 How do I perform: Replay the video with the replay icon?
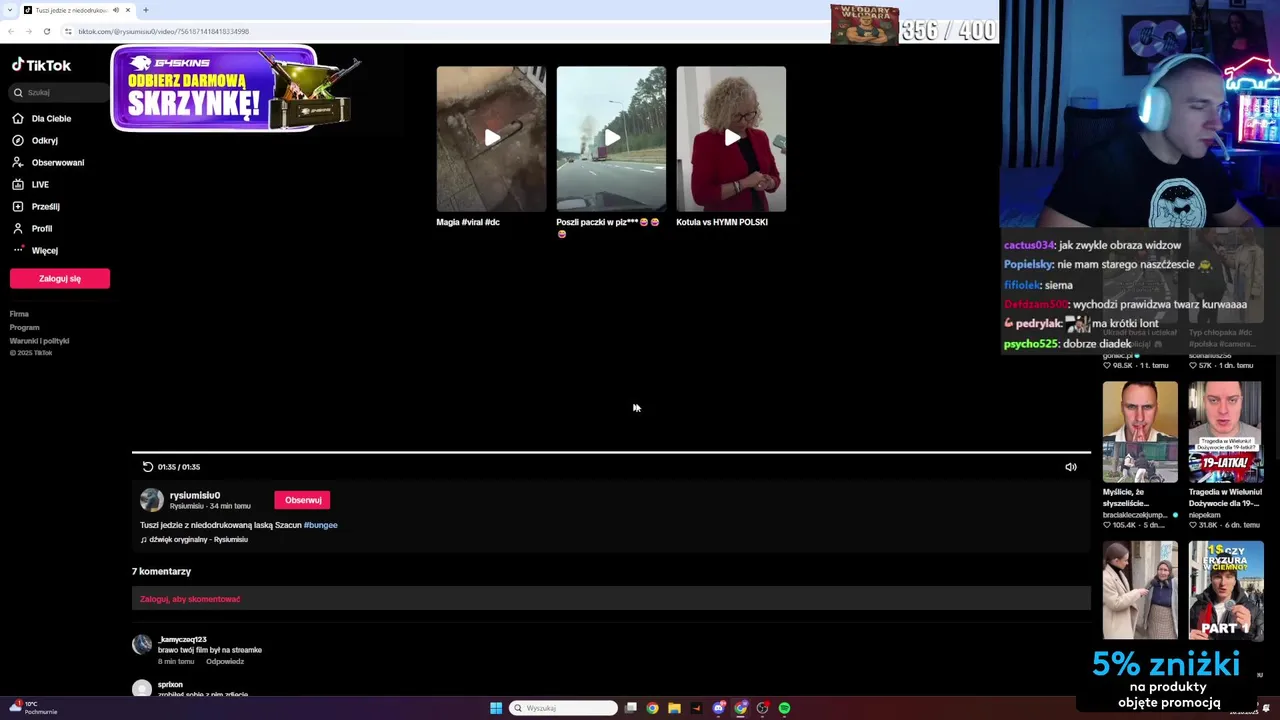147,467
